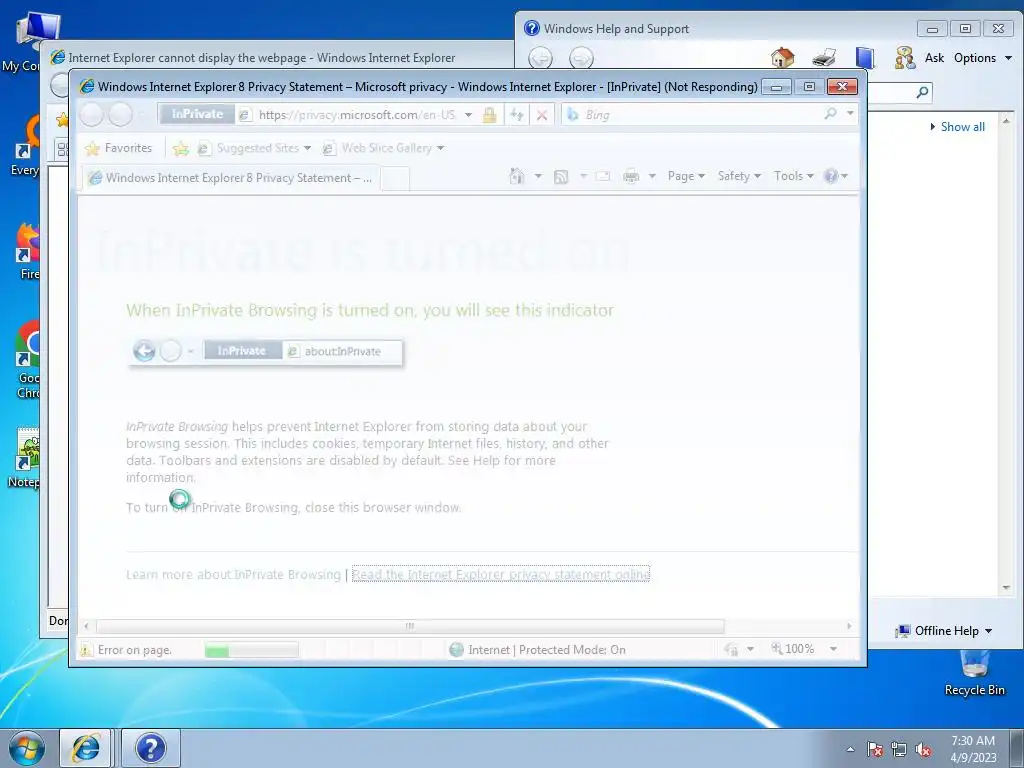The height and width of the screenshot is (768, 1024).
Task: Click Help and Support taskbar button
Action: point(150,748)
